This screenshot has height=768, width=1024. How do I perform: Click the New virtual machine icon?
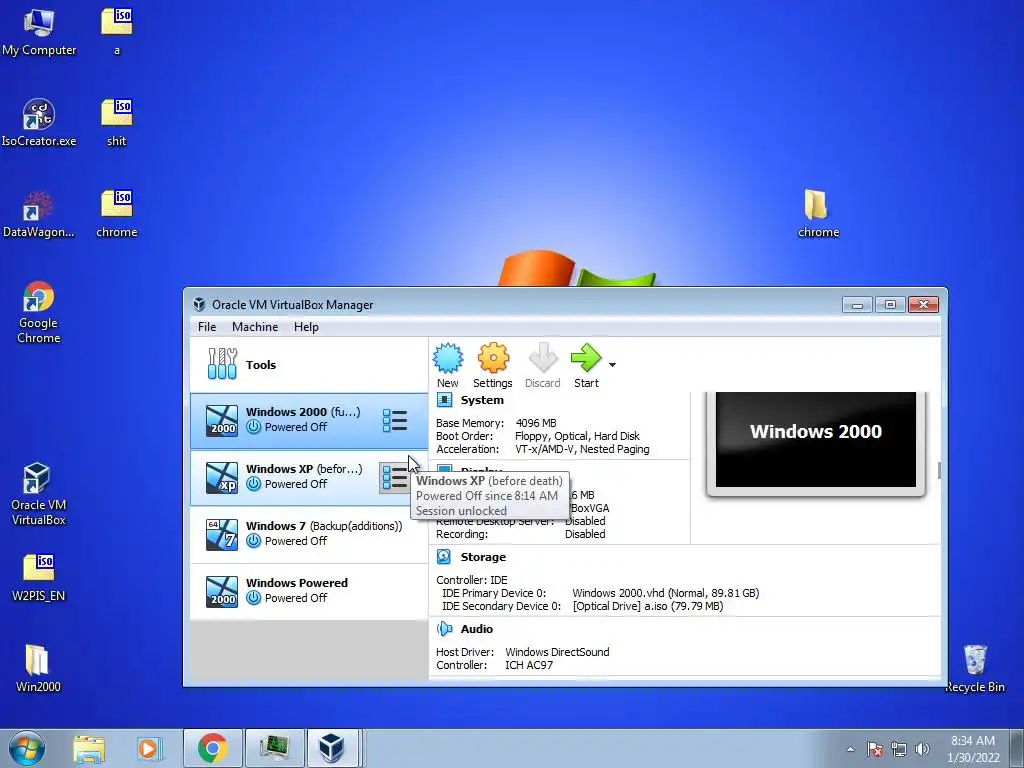pyautogui.click(x=448, y=359)
